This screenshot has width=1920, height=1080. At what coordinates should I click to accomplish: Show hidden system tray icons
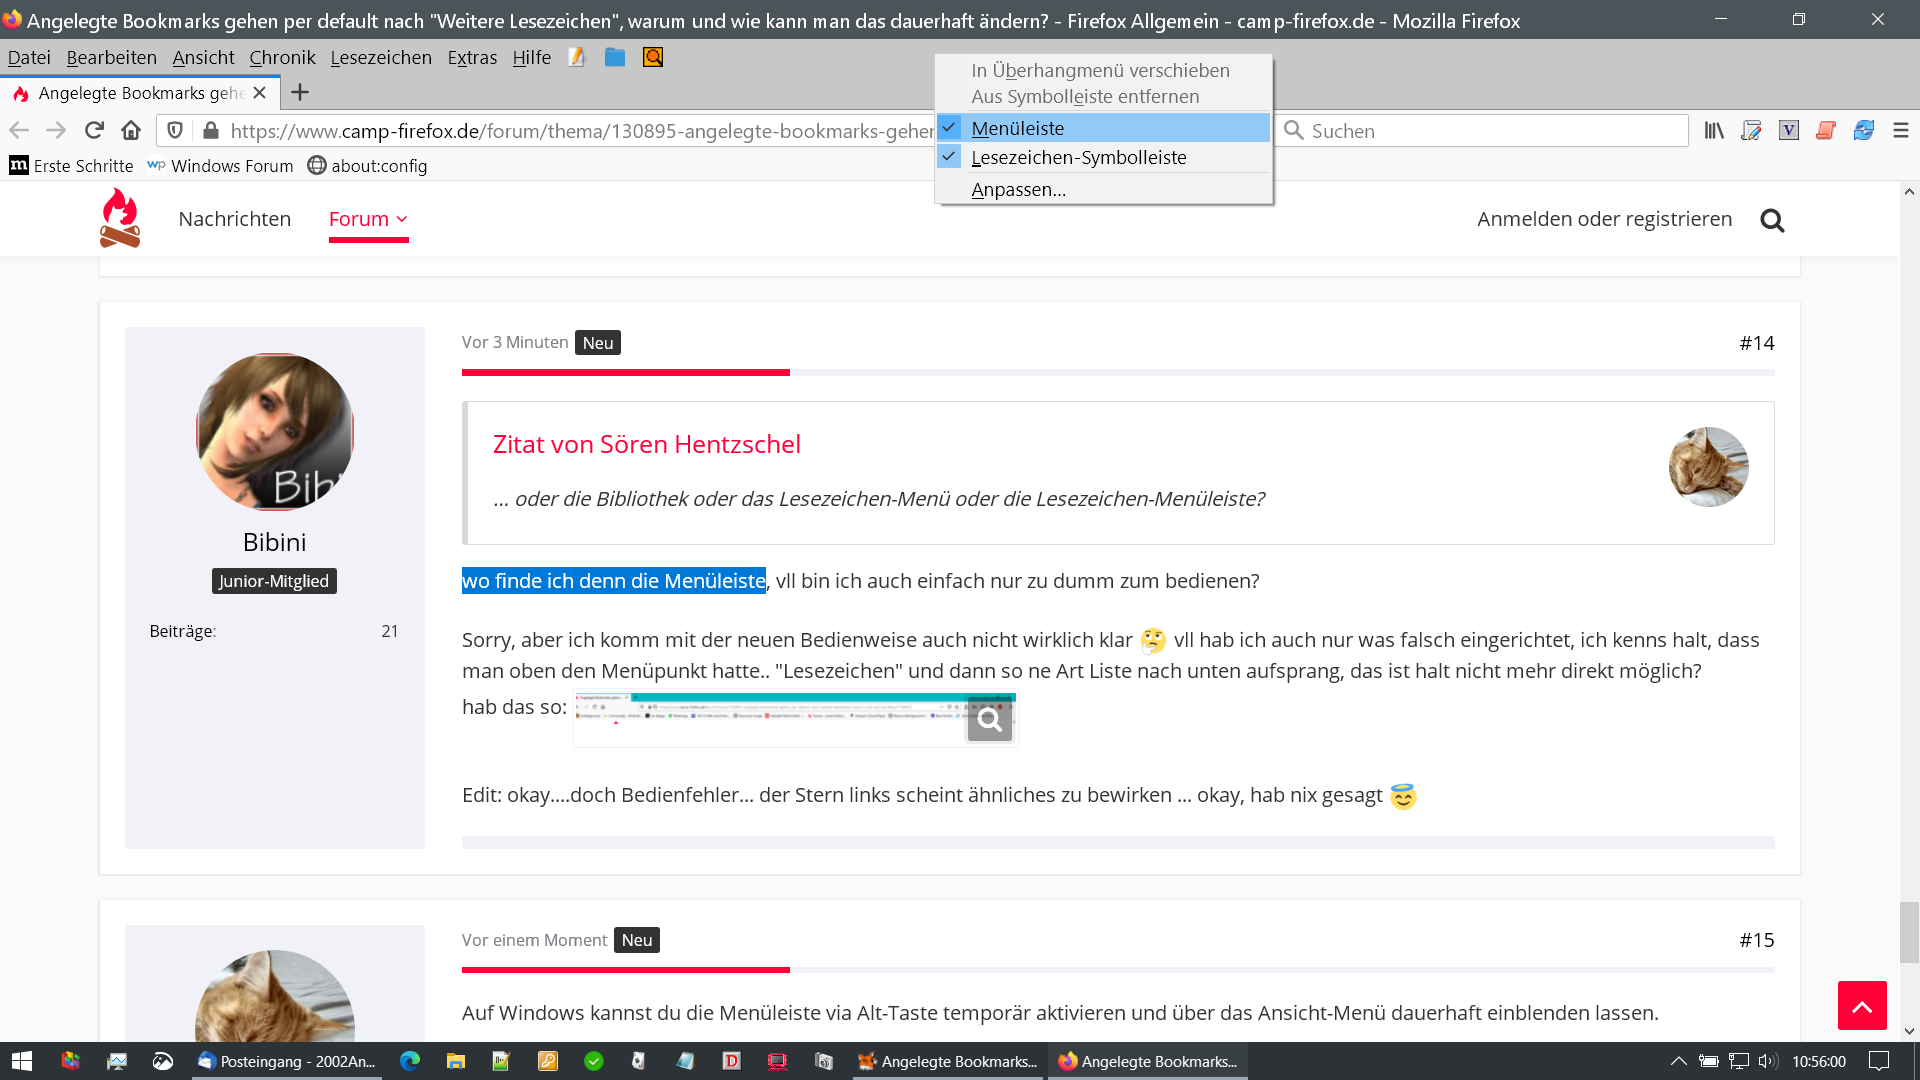point(1678,1061)
